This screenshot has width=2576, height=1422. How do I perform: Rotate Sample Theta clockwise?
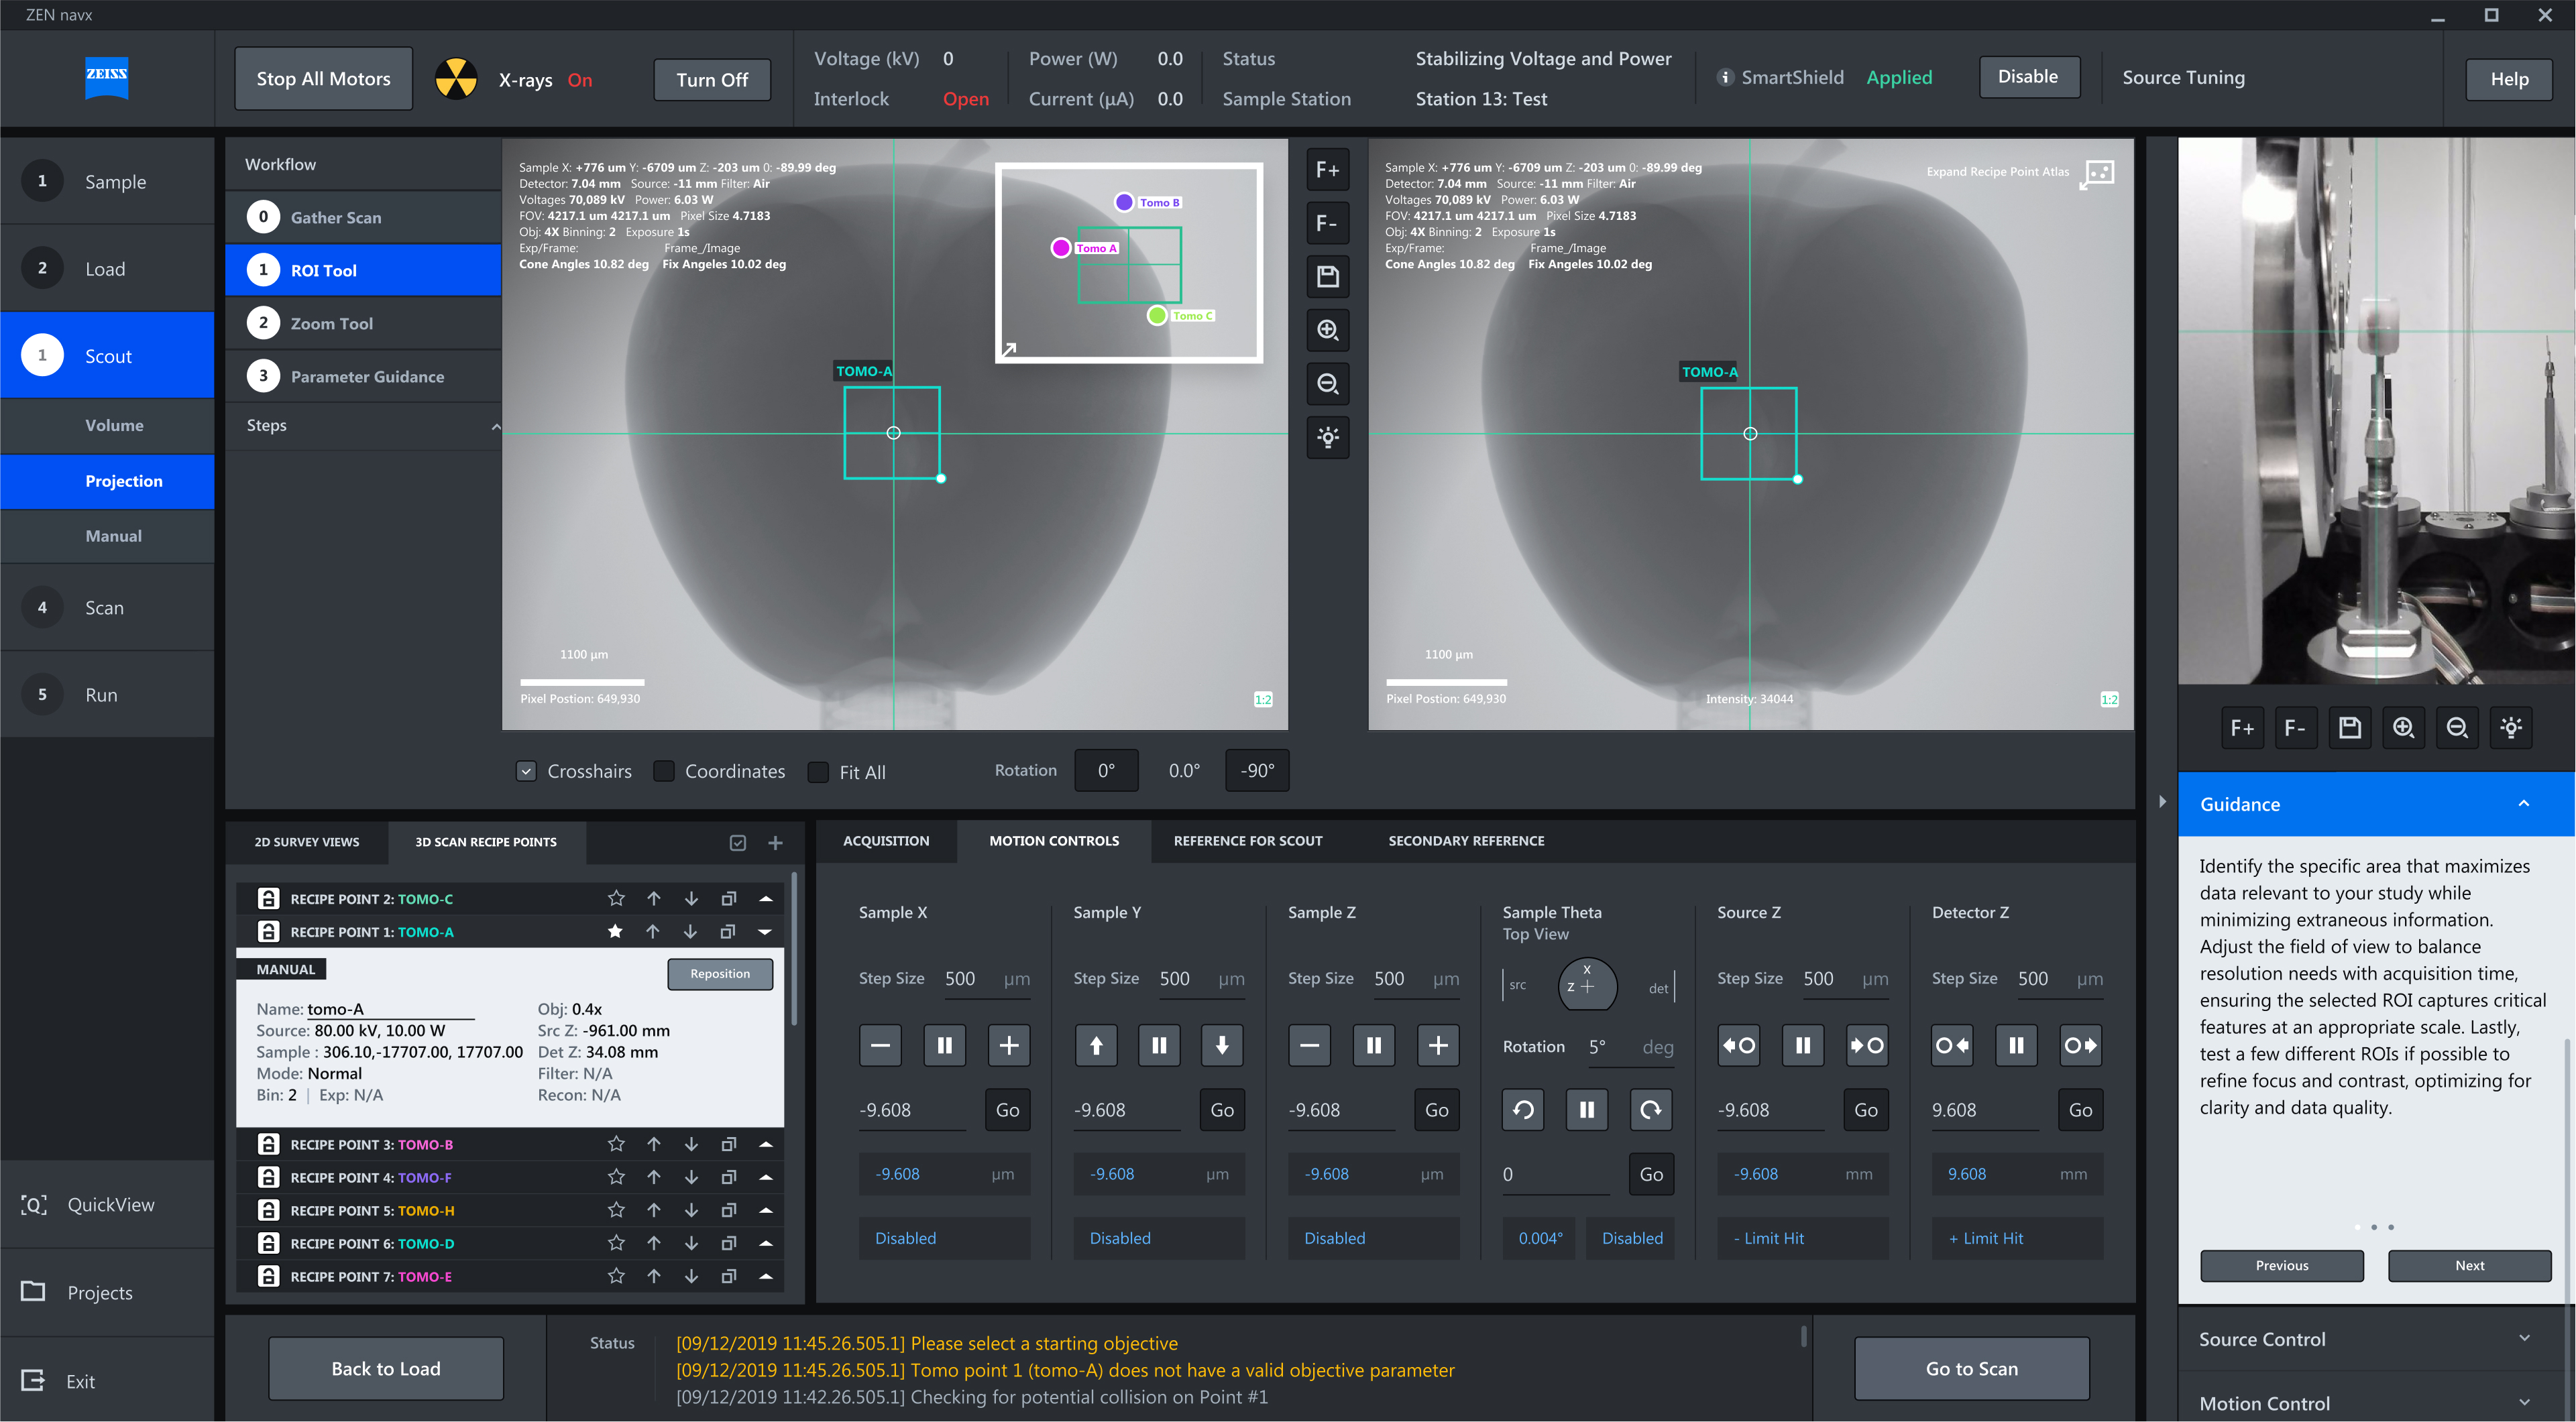pos(1650,1109)
